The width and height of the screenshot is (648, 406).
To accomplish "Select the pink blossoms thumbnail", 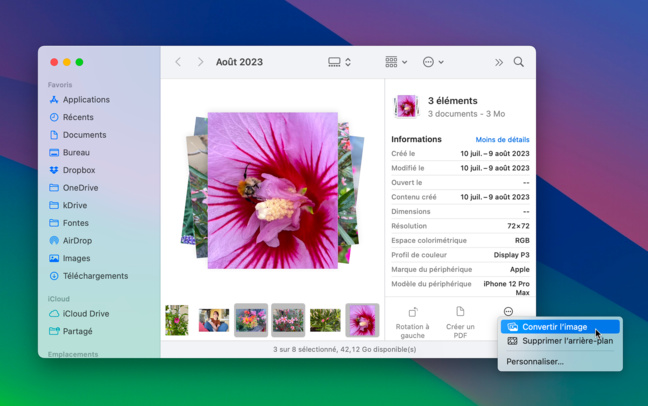I will 288,320.
